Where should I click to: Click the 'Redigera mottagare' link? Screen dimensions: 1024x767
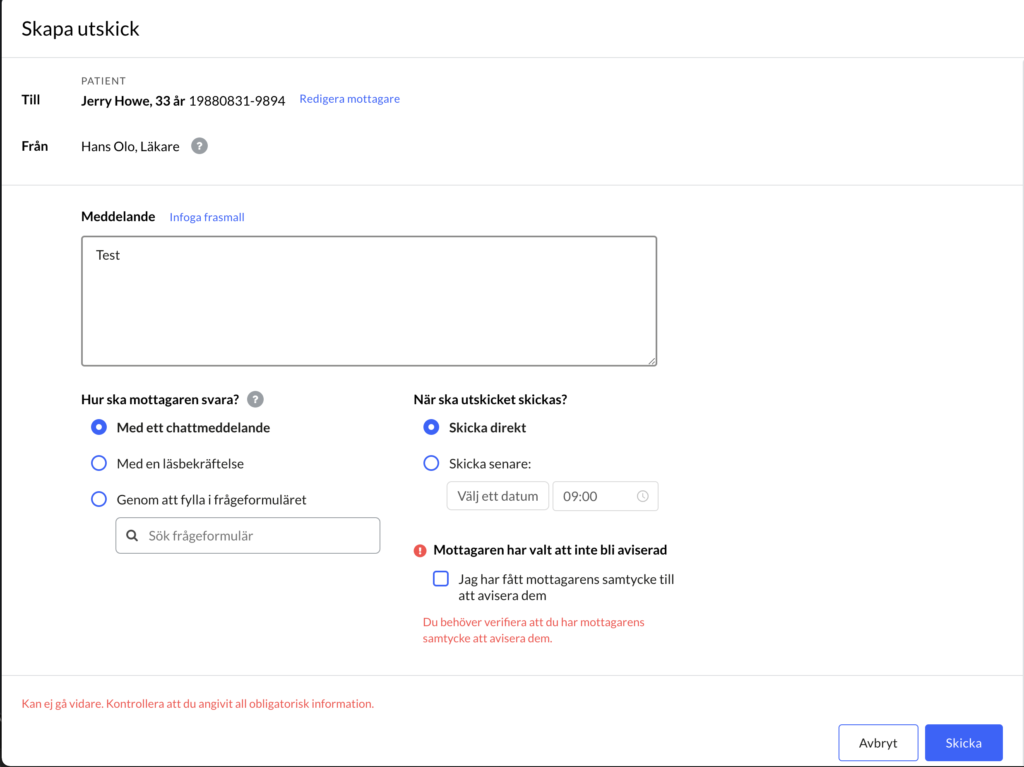[349, 99]
